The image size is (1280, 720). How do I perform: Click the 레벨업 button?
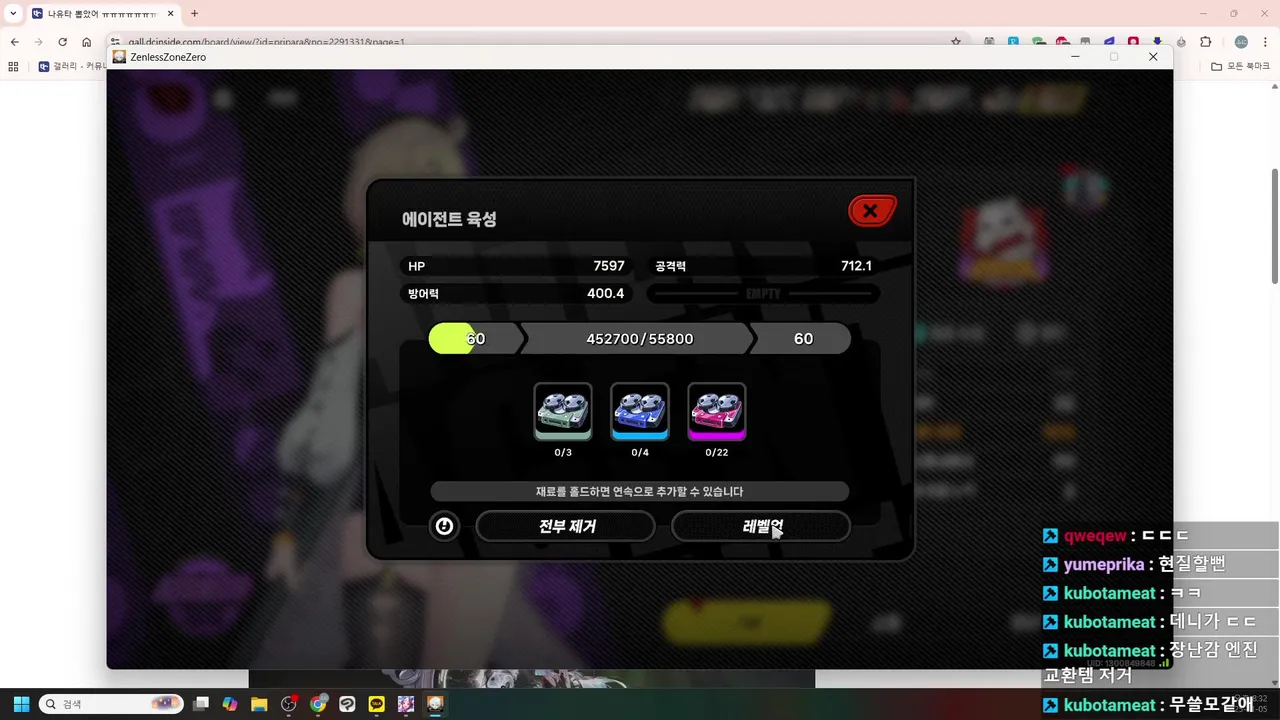pos(761,526)
